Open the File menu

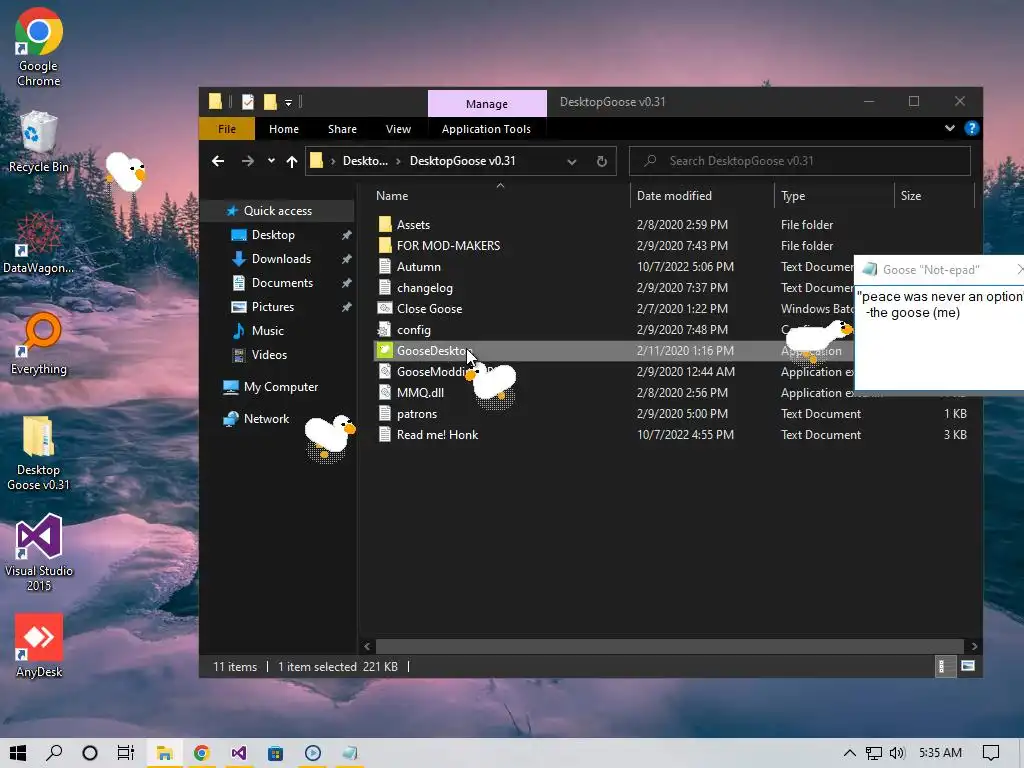tap(227, 129)
